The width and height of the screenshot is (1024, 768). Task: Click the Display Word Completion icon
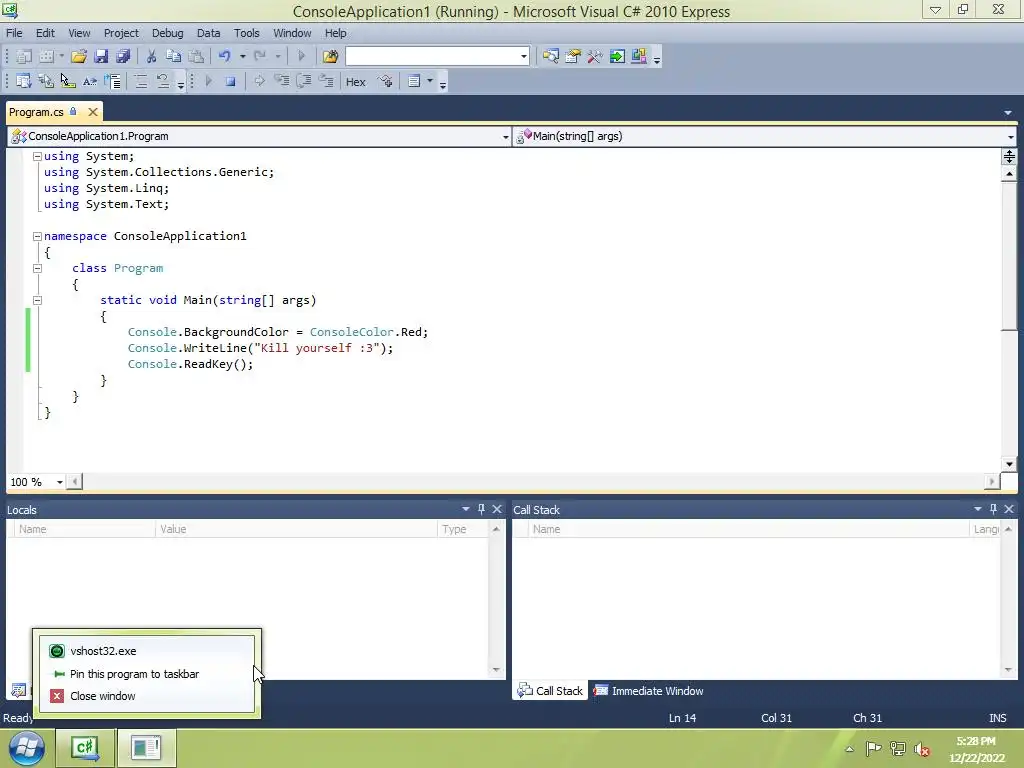90,82
